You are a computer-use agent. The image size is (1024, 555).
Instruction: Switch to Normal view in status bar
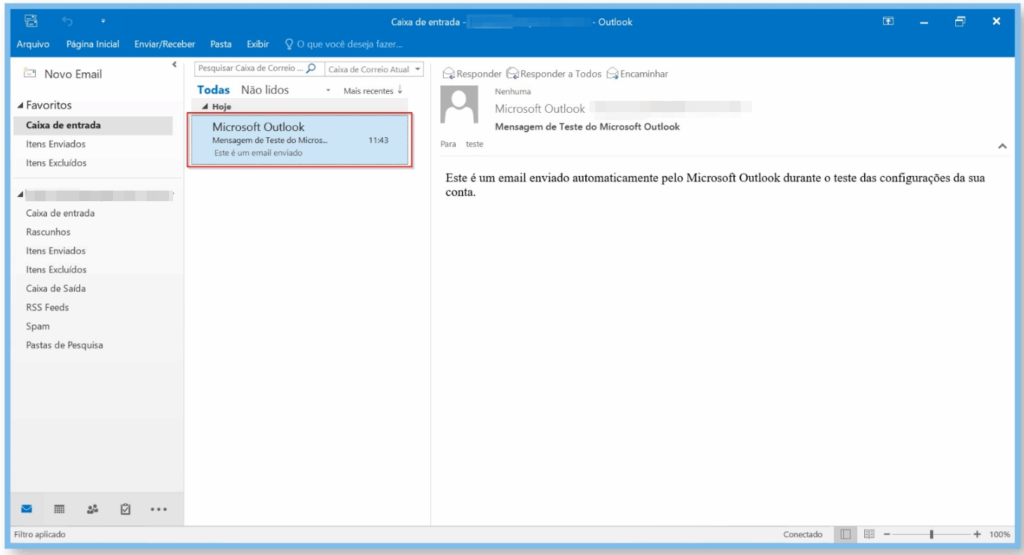coord(846,535)
